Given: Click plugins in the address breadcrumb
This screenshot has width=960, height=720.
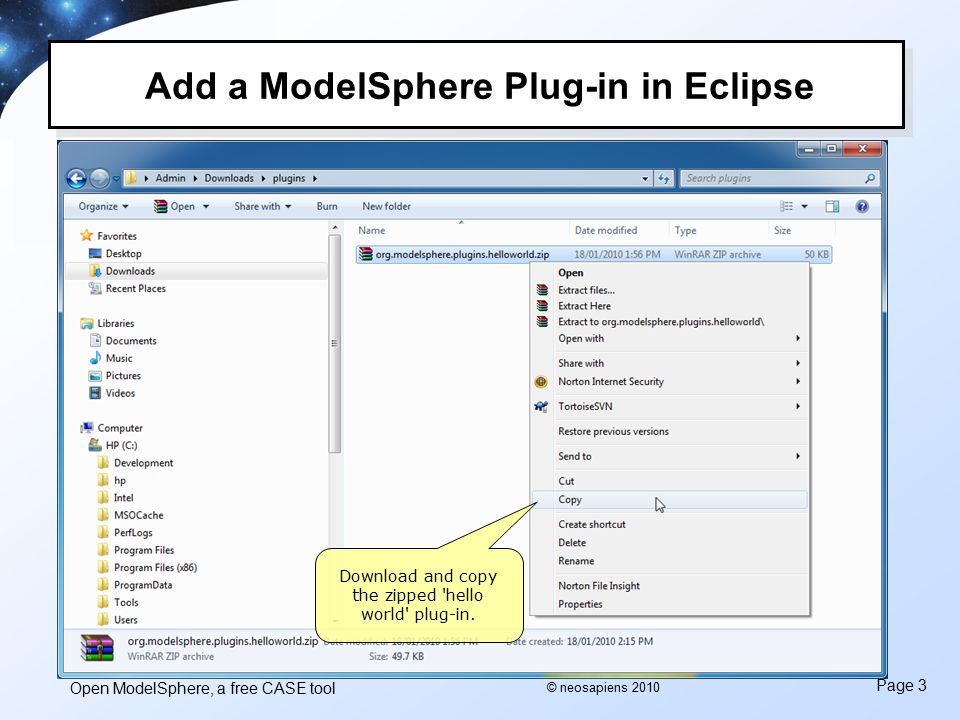Looking at the screenshot, I should pos(288,178).
